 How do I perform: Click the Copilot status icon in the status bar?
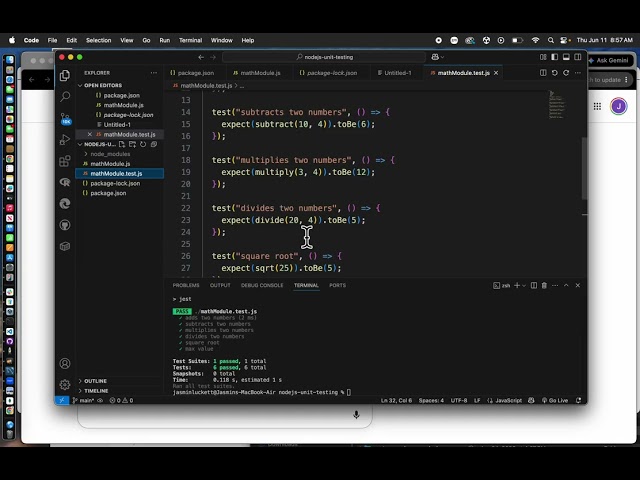coord(531,400)
